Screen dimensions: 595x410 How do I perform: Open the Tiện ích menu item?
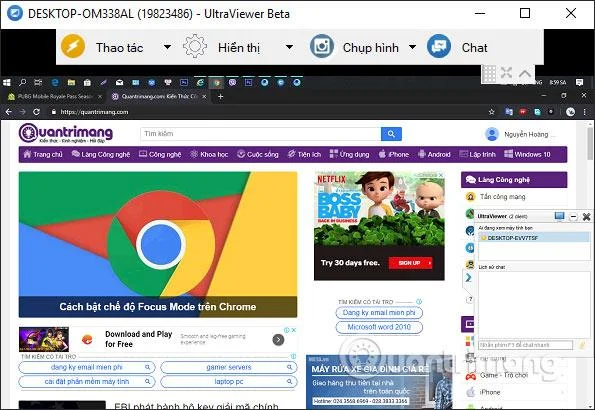pos(304,154)
